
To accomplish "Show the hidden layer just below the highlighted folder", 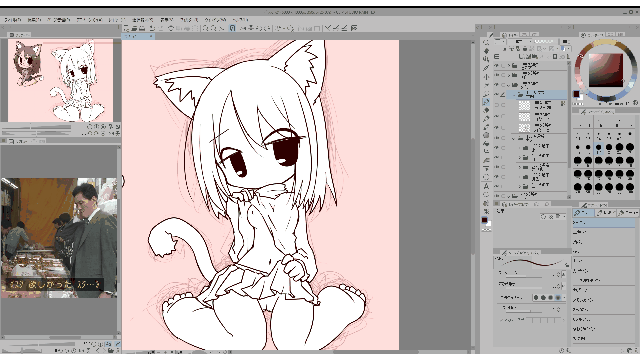I will (x=497, y=105).
